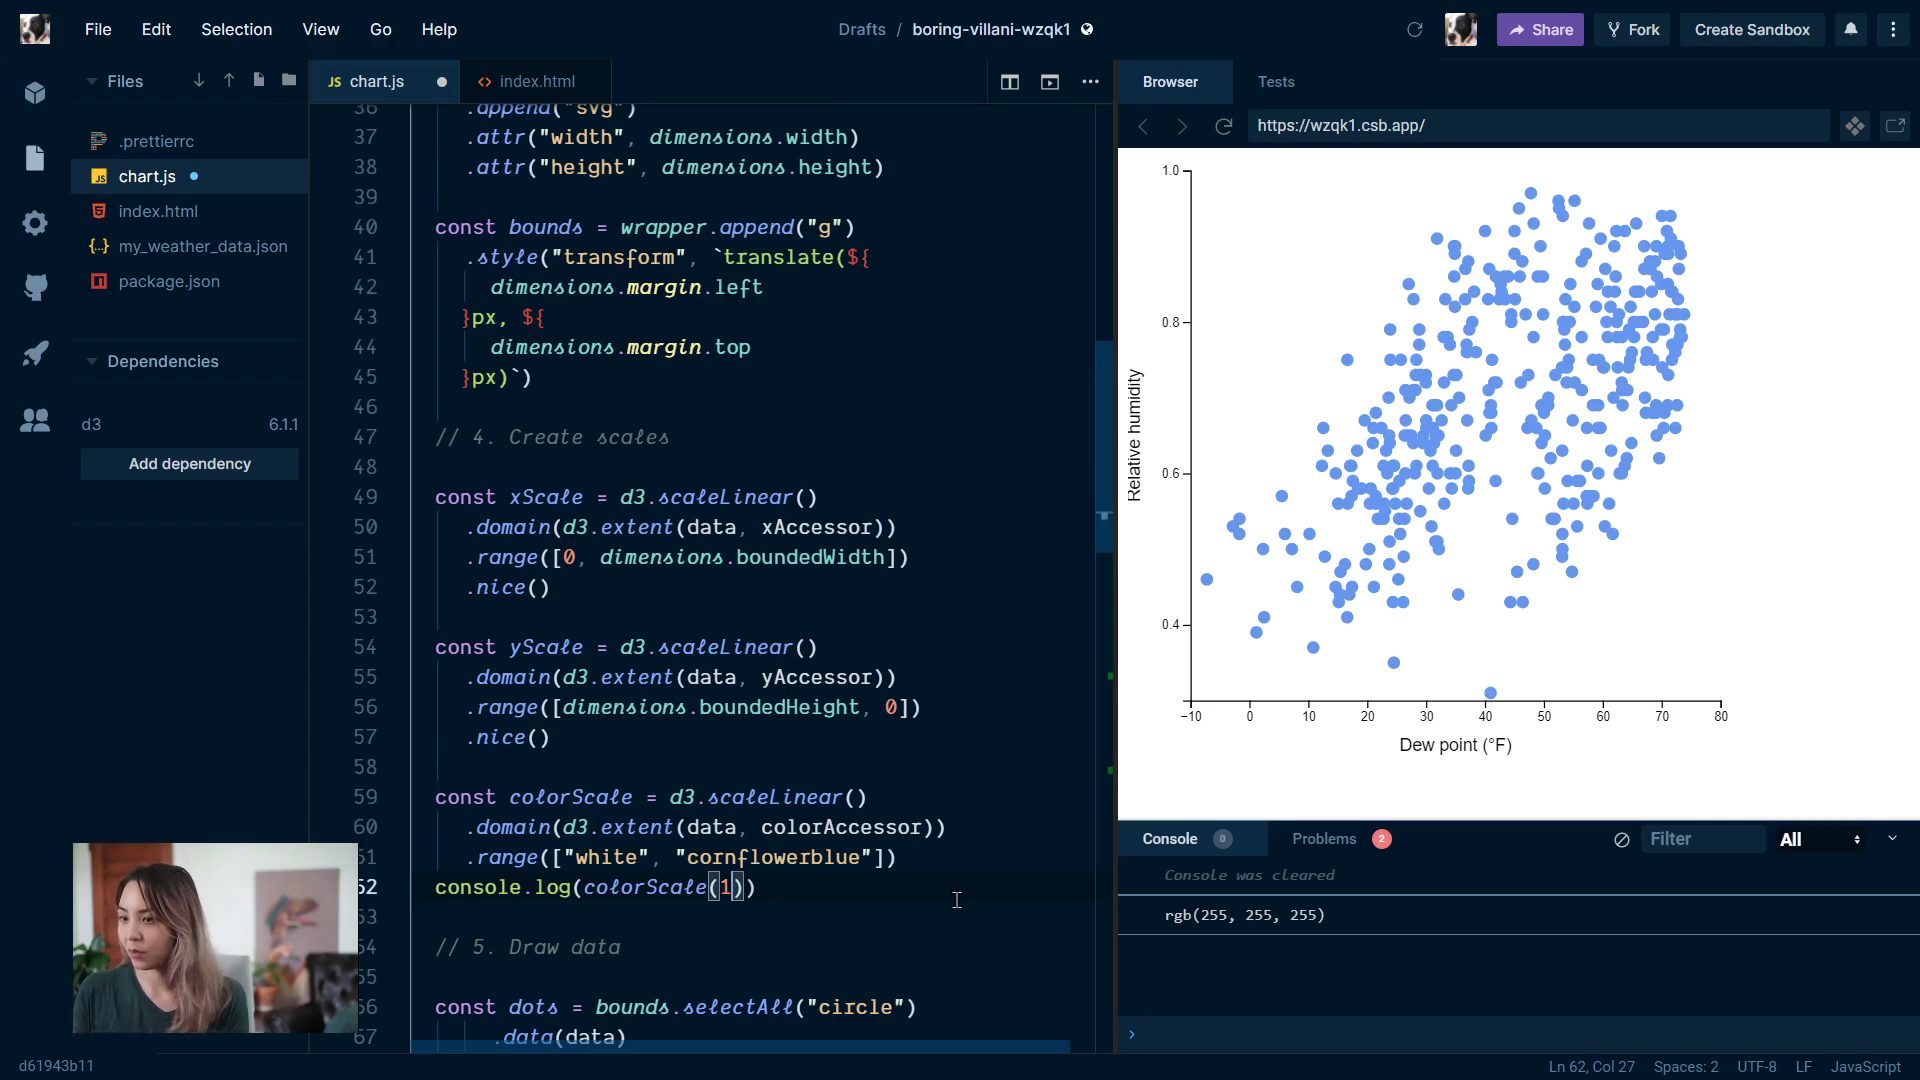
Task: Collapse the Dependencies section
Action: (92, 361)
